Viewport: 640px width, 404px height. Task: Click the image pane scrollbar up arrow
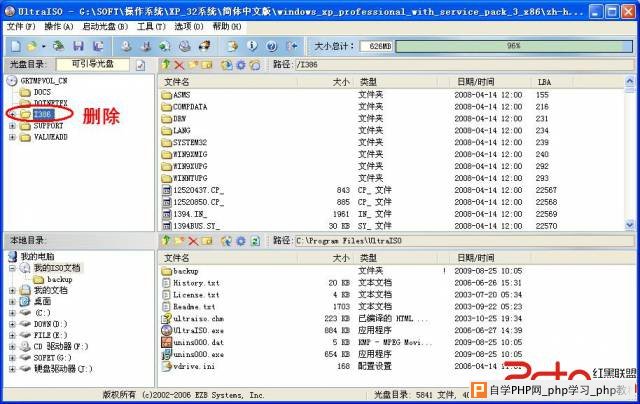(629, 81)
